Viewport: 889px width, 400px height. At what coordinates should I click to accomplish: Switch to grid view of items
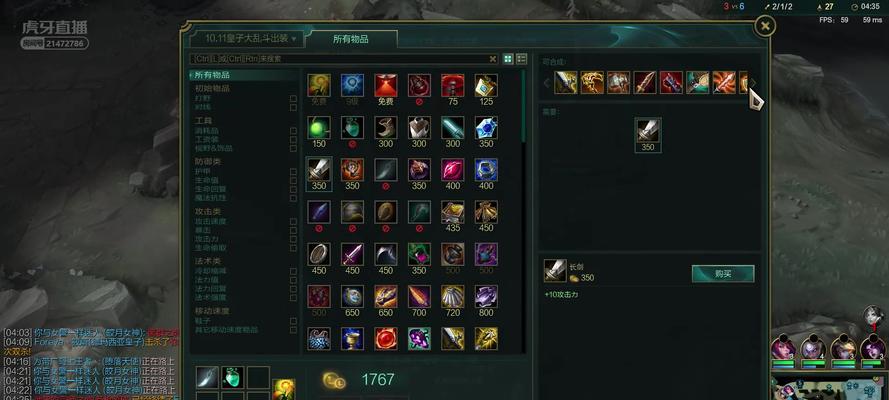tap(508, 58)
